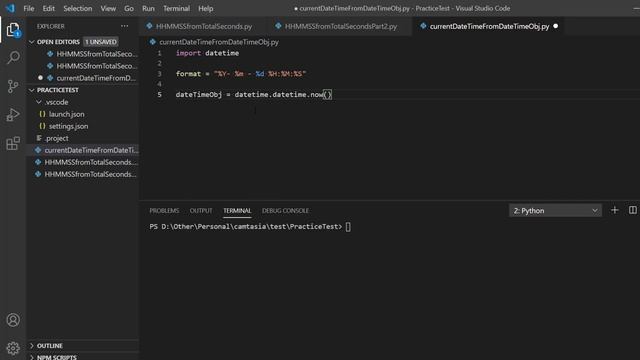Screen dimensions: 640x360
Task: Create a new terminal with plus icon
Action: [x=615, y=210]
